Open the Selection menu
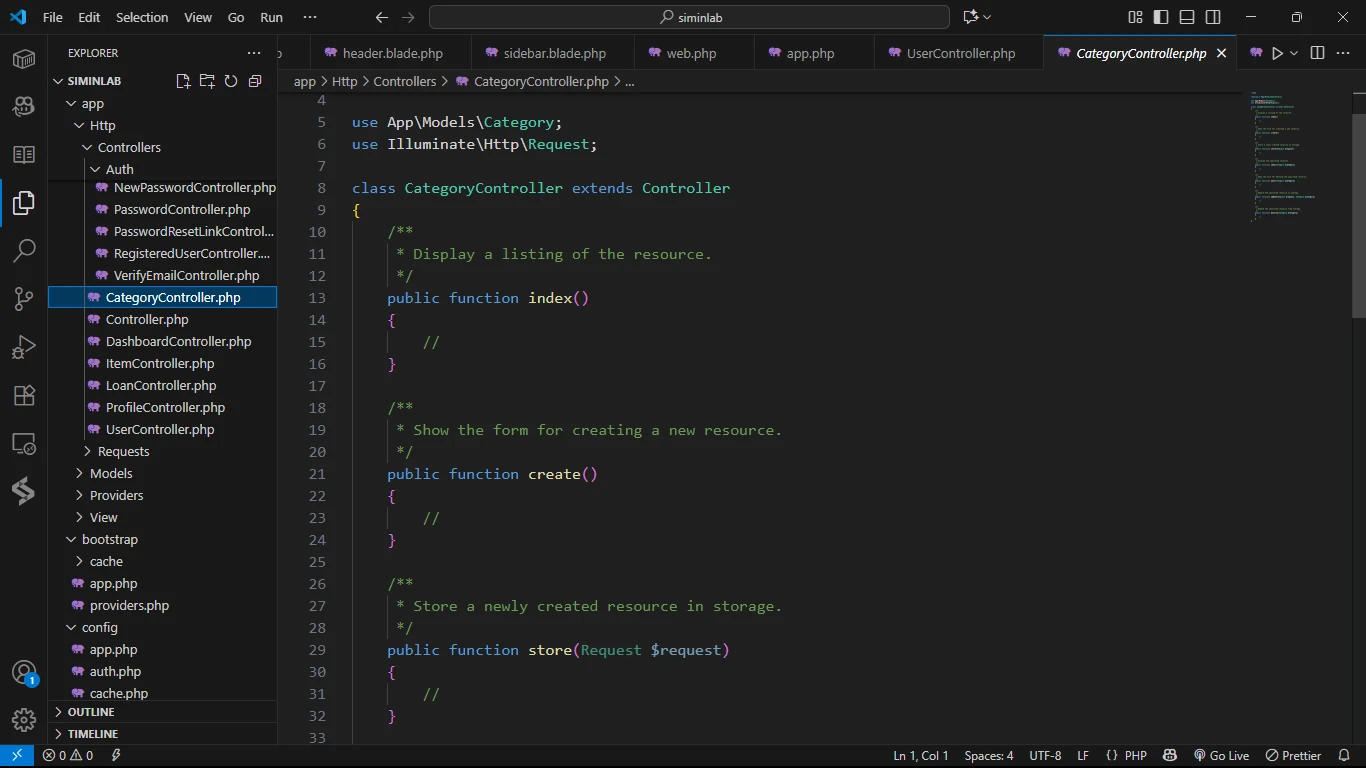The height and width of the screenshot is (768, 1366). [142, 17]
